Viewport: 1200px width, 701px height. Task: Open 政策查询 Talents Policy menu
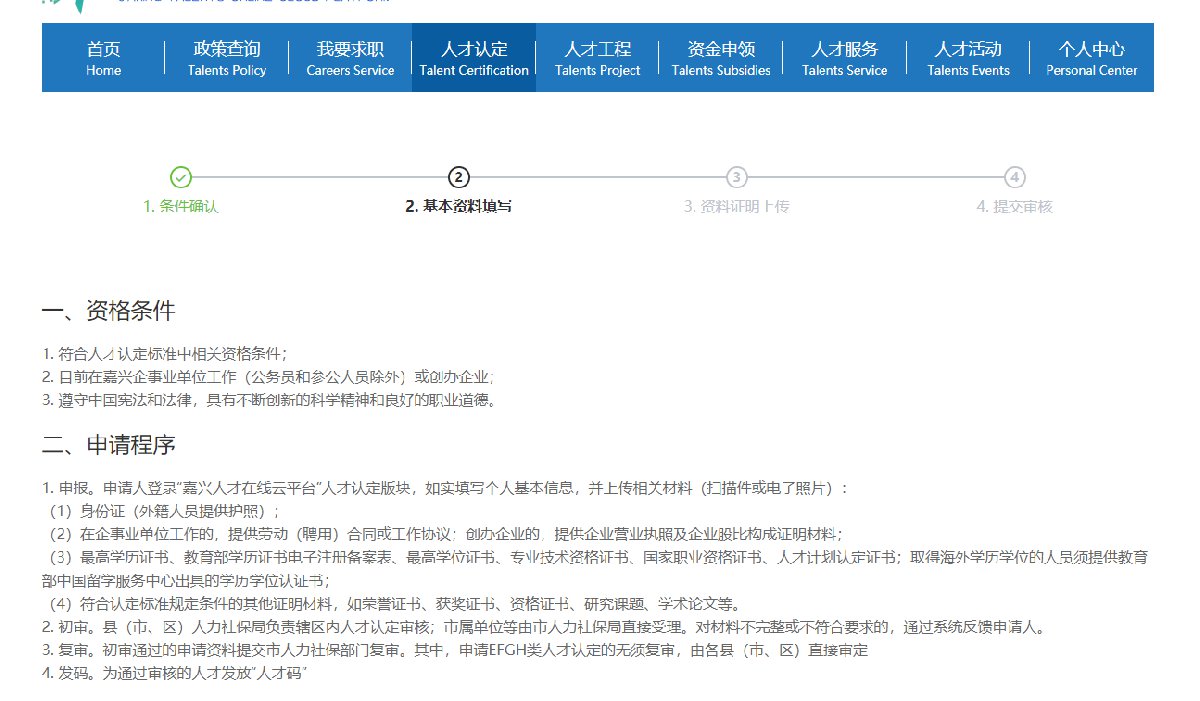click(227, 58)
